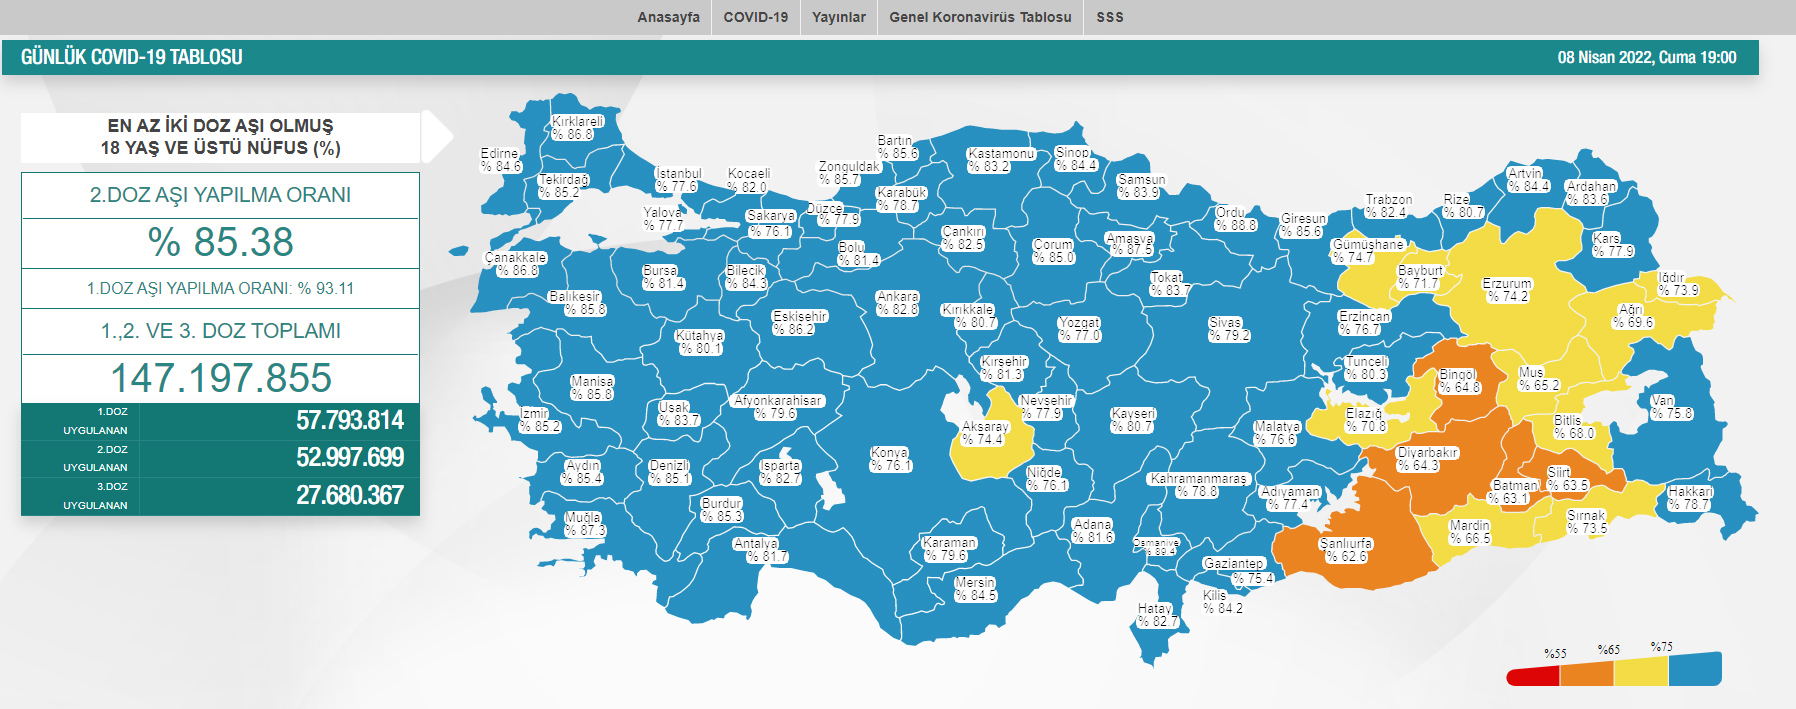
Task: Click Ankara province on the map
Action: coord(897,304)
